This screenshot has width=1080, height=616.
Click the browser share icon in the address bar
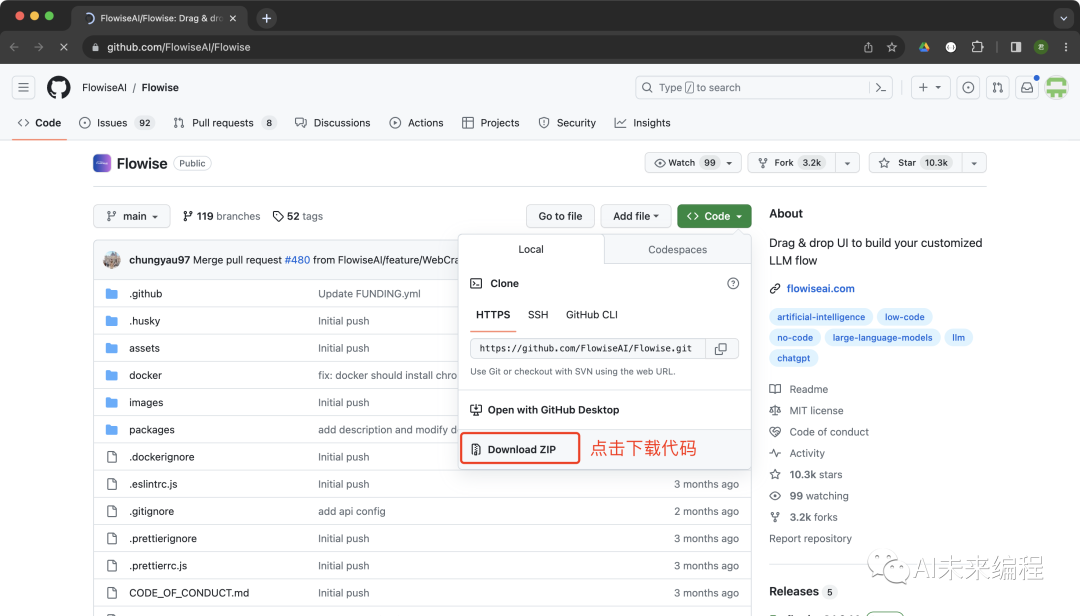[x=868, y=47]
